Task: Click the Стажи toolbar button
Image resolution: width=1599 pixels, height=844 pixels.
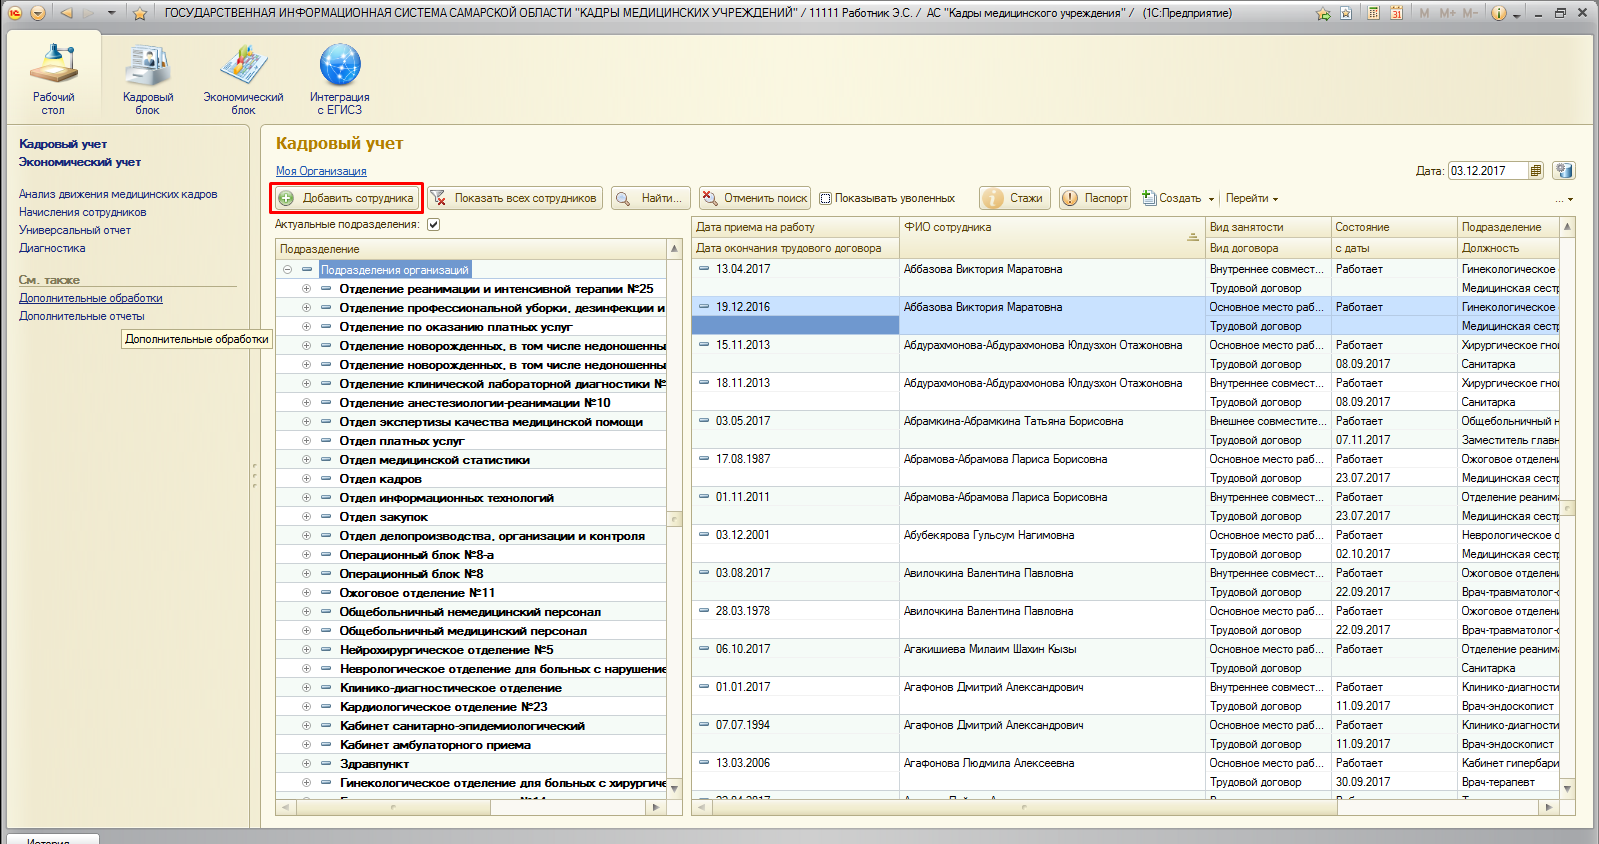Action: (x=1015, y=198)
